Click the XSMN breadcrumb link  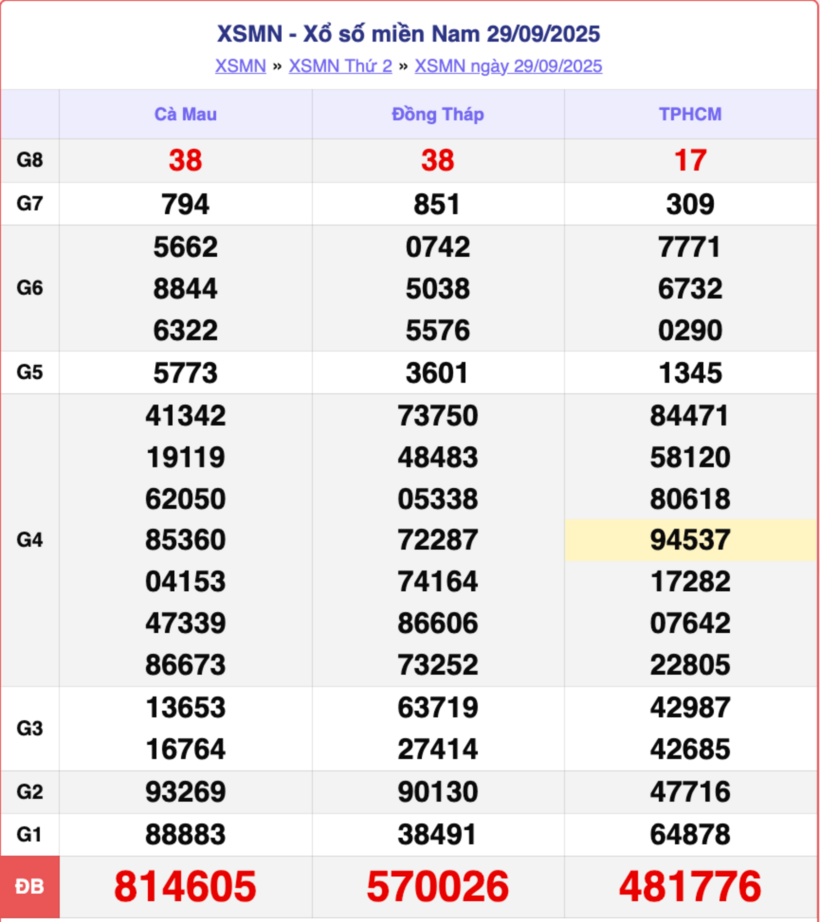pos(240,66)
